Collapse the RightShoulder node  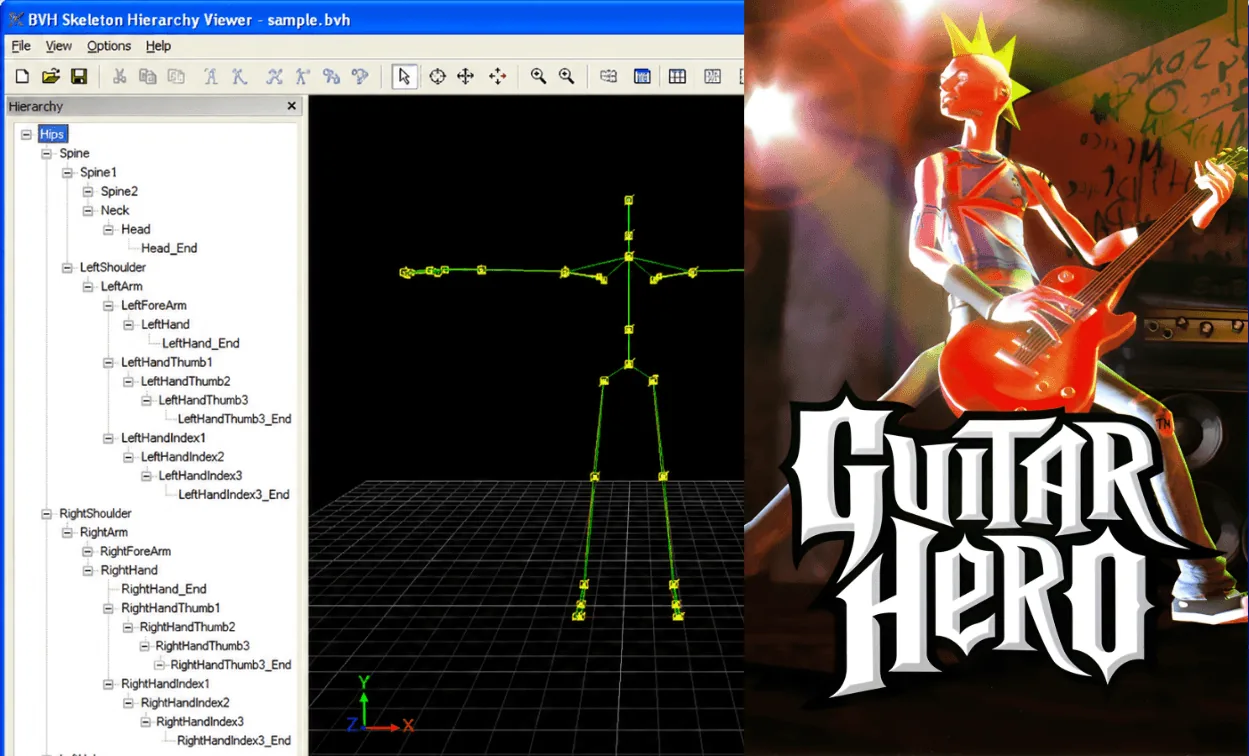coord(46,514)
